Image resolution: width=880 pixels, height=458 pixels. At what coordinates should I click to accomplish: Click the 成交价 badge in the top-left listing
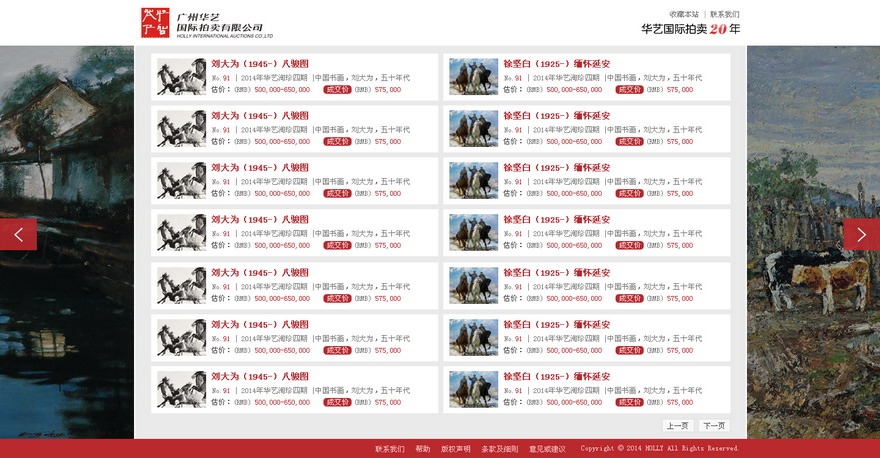pyautogui.click(x=337, y=89)
